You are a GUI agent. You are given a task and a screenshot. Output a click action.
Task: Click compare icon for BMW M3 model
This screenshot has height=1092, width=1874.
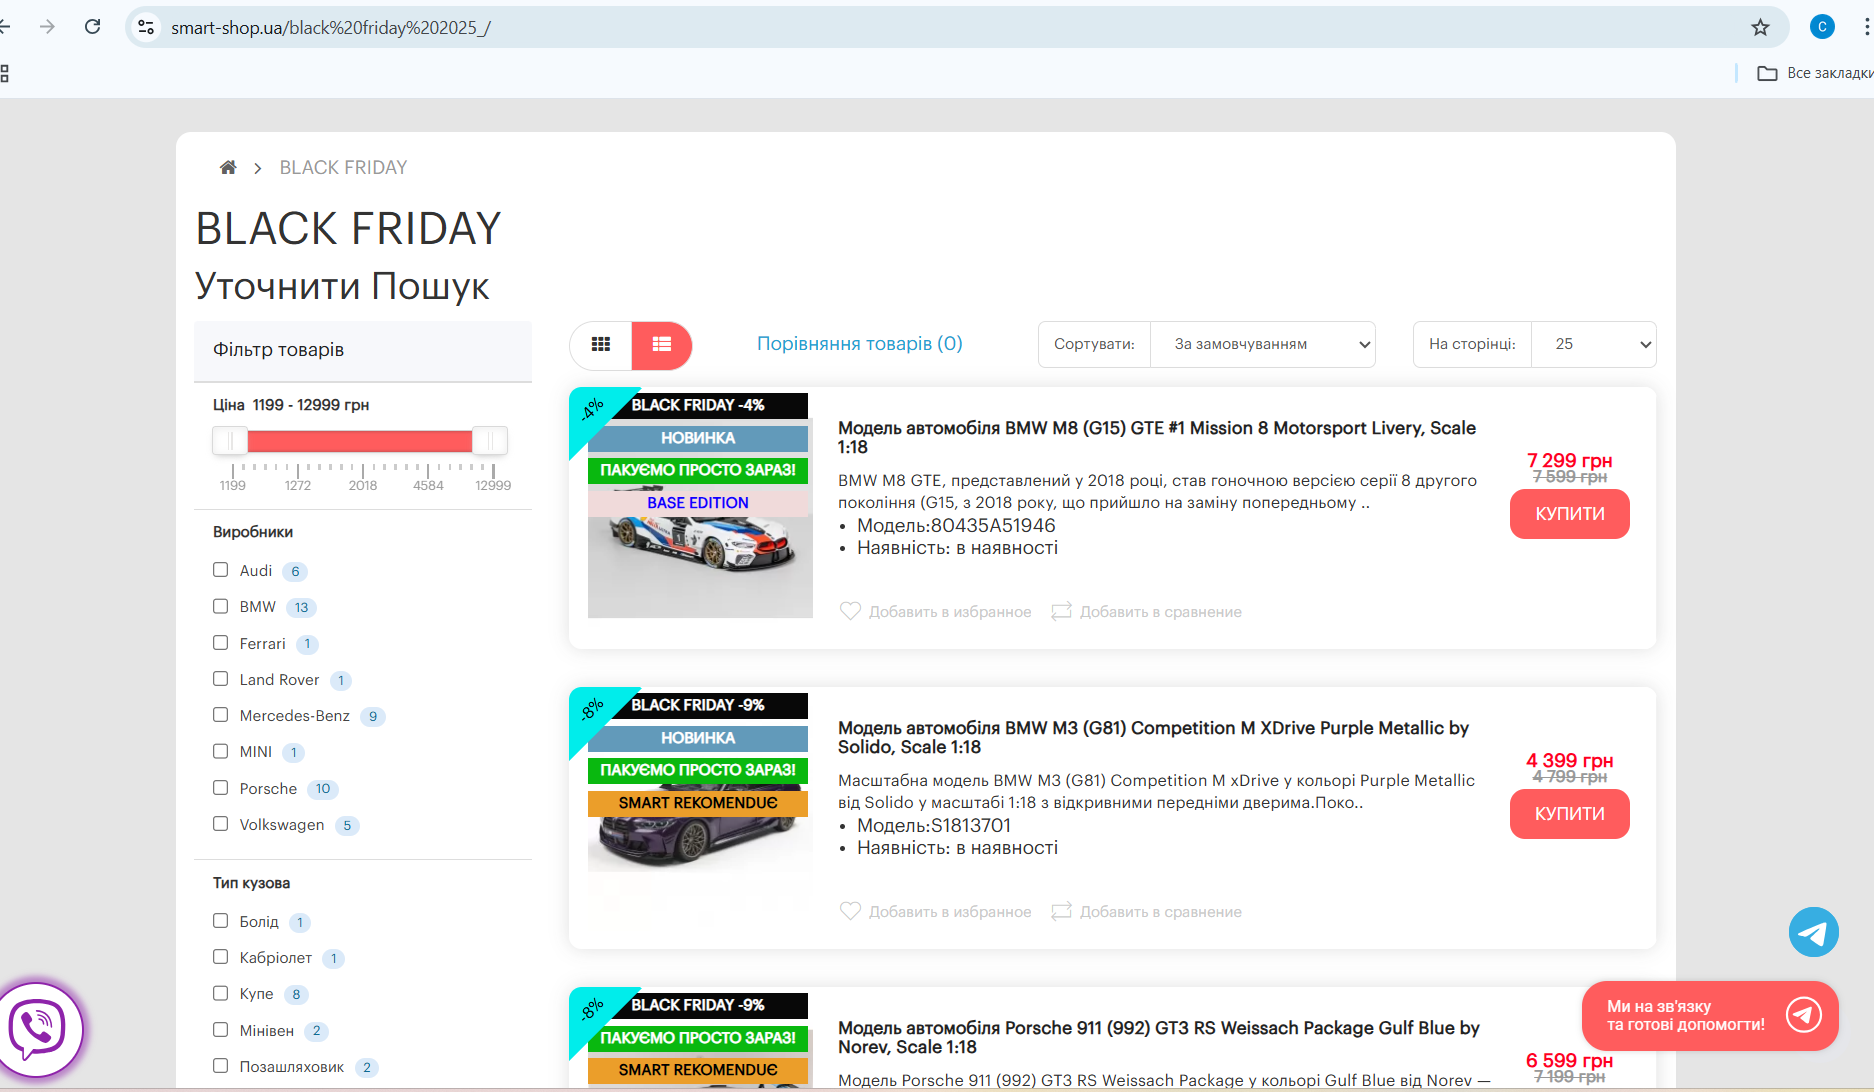click(x=1061, y=911)
